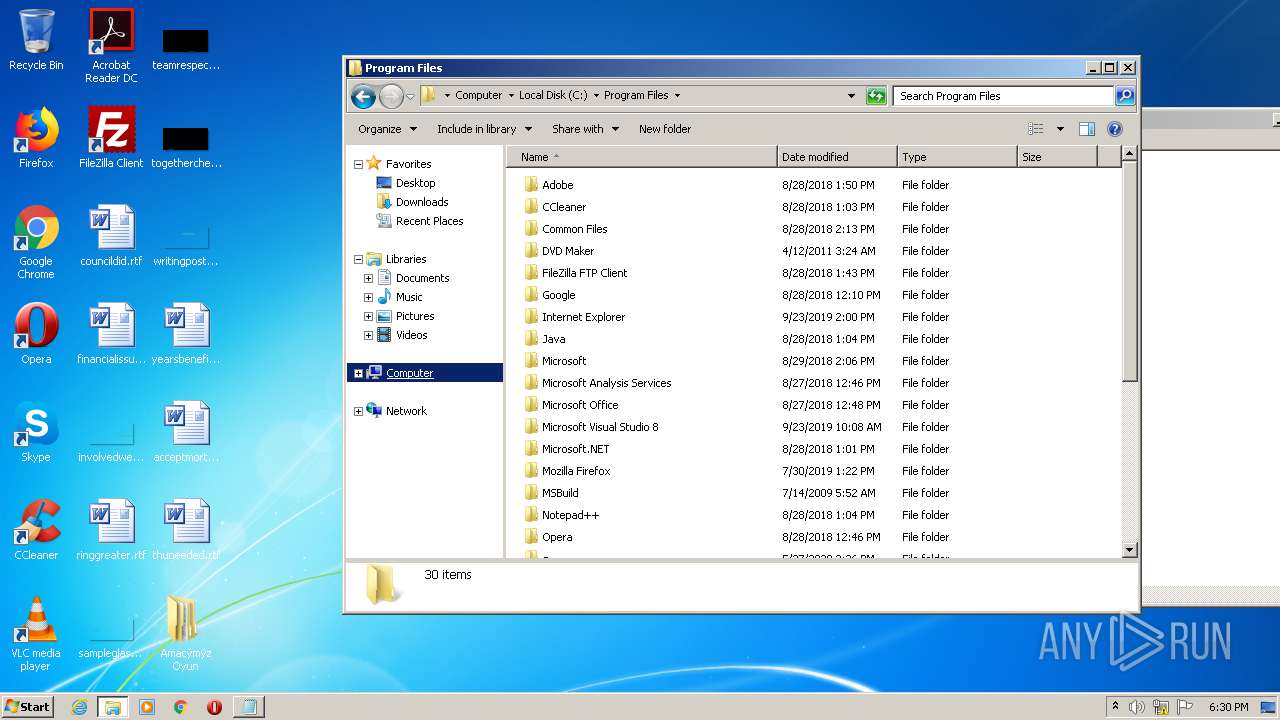Expand the Music library node
The height and width of the screenshot is (720, 1280).
[x=368, y=298]
